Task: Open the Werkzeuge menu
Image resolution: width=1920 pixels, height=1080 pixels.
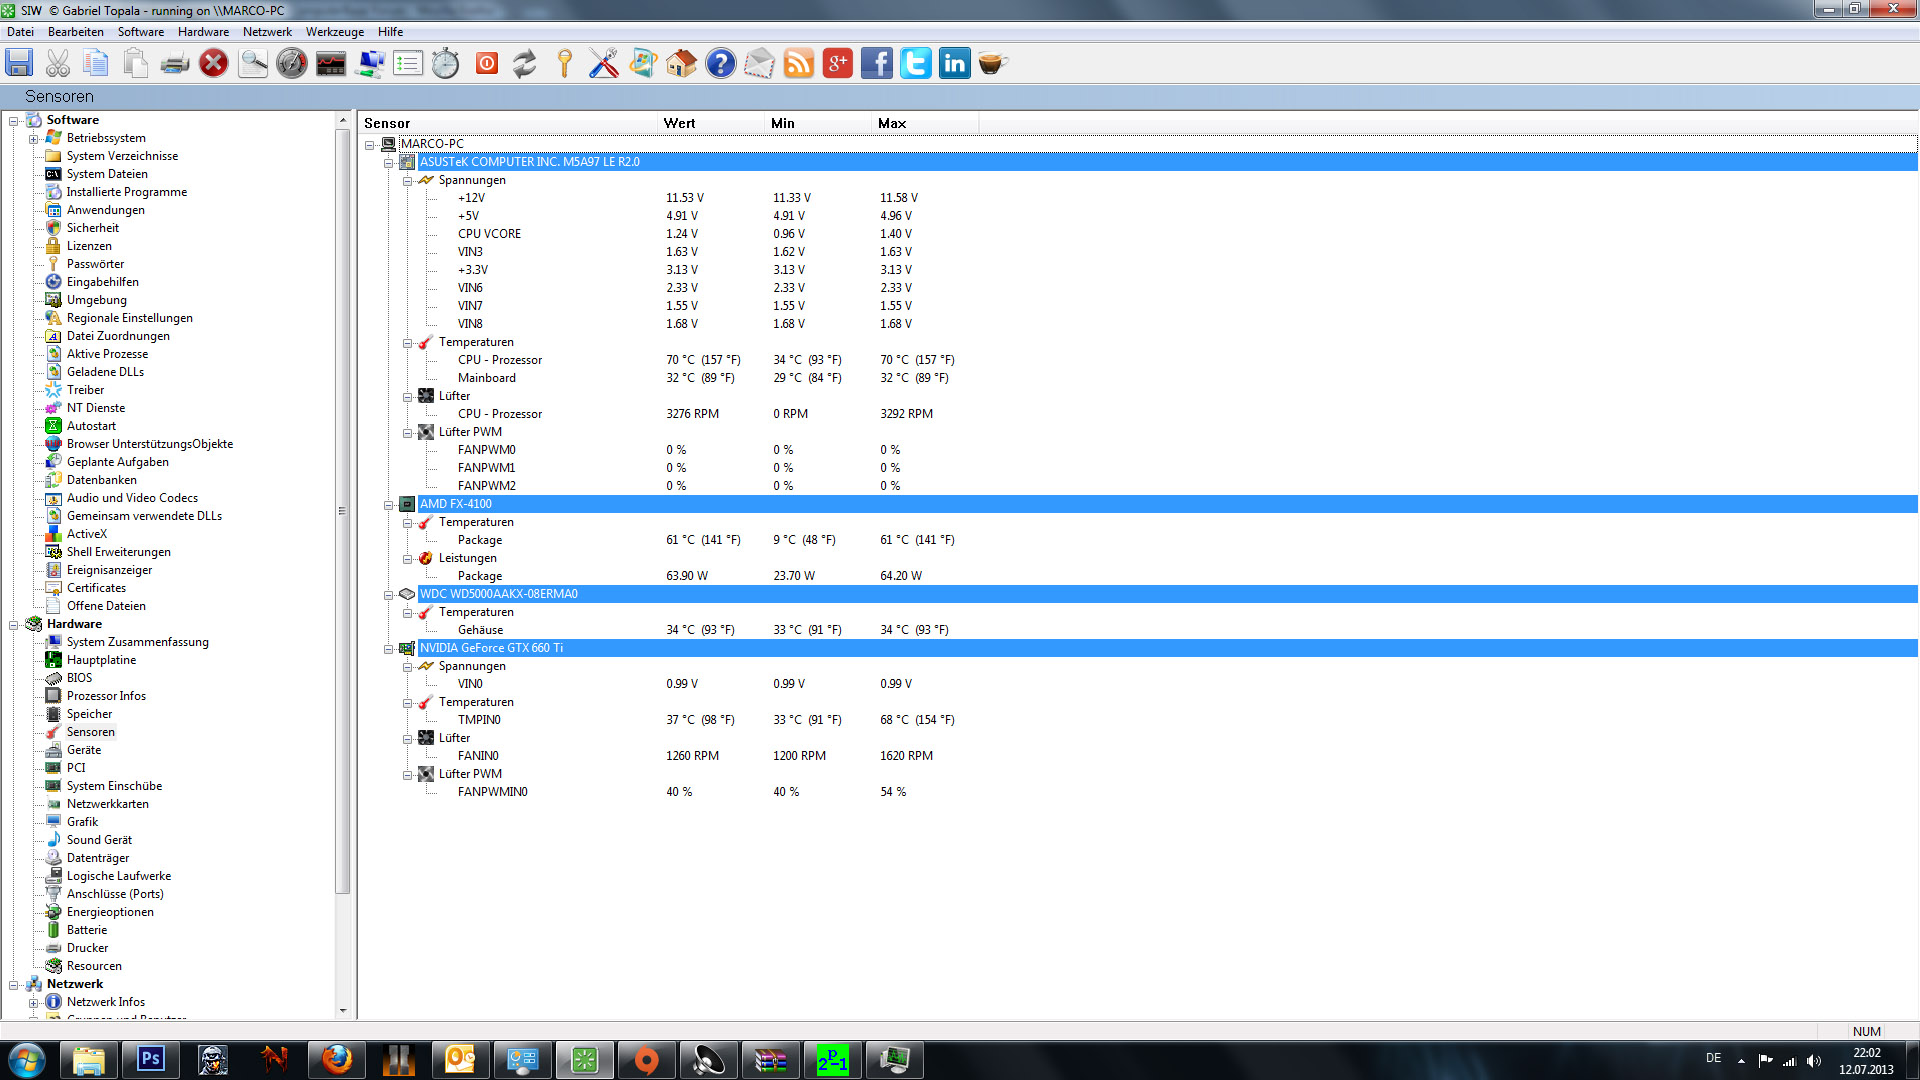Action: coord(334,32)
